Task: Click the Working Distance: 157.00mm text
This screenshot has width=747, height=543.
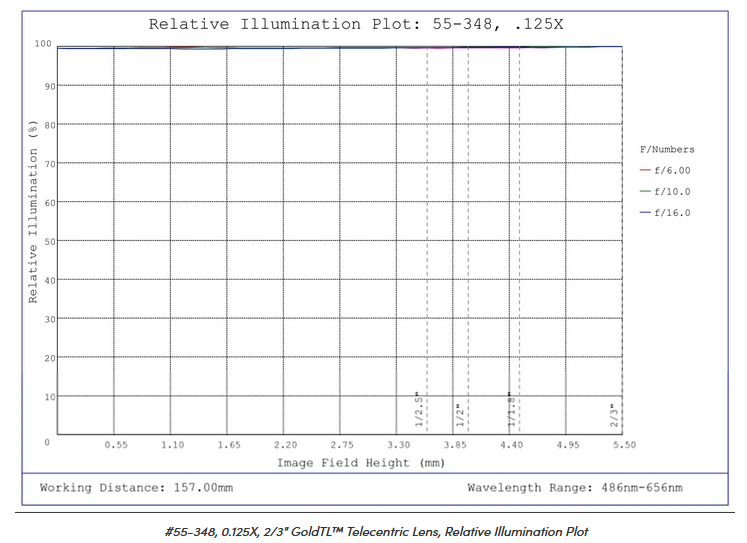Action: click(x=136, y=488)
